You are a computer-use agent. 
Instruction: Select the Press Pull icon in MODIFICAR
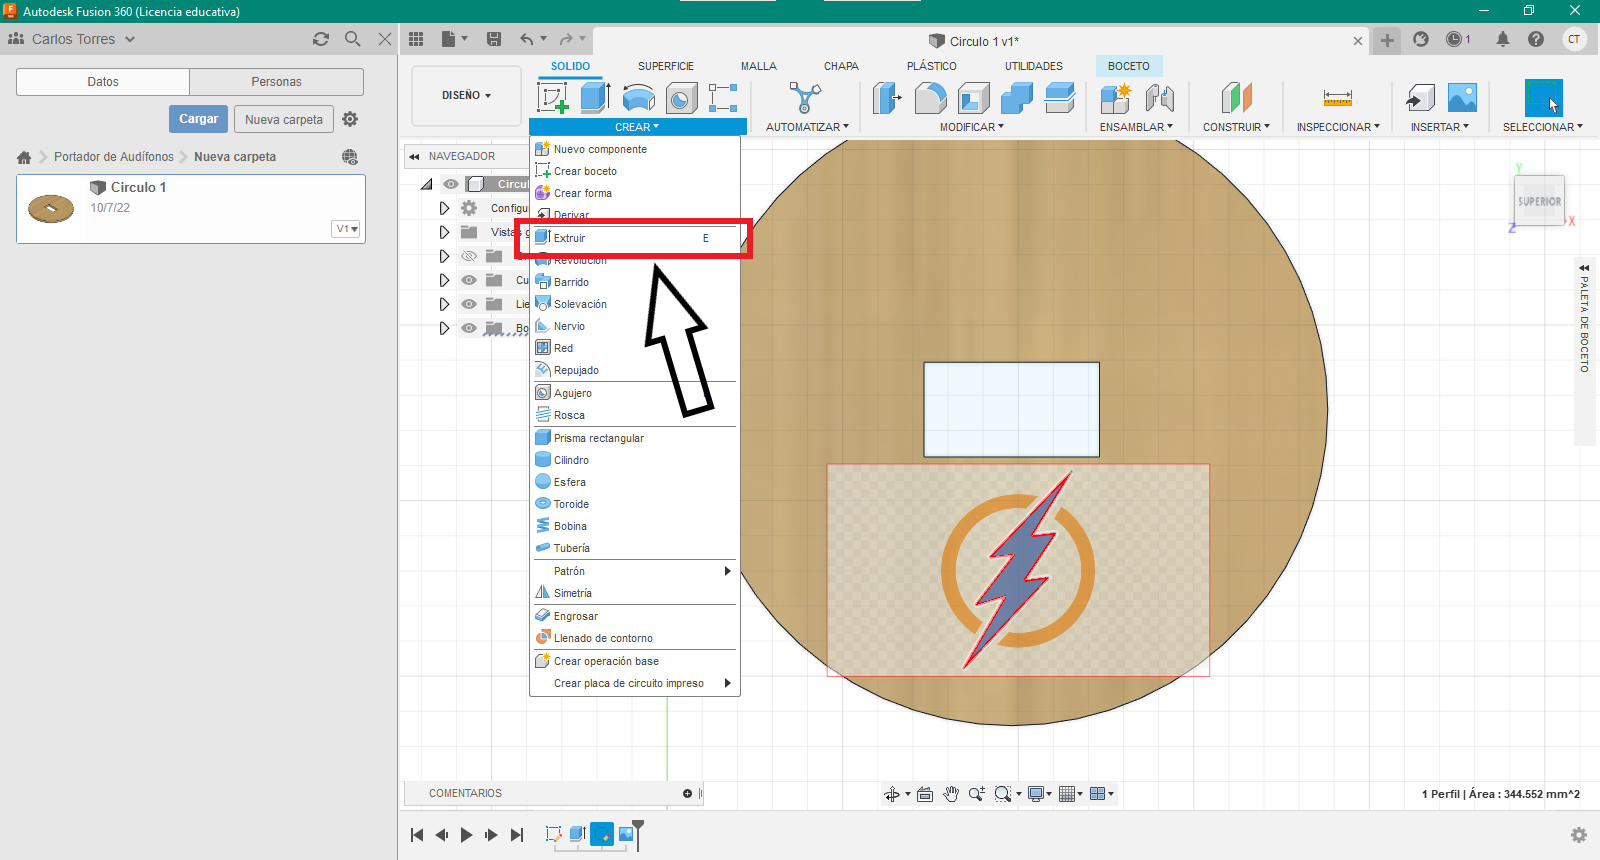coord(887,98)
